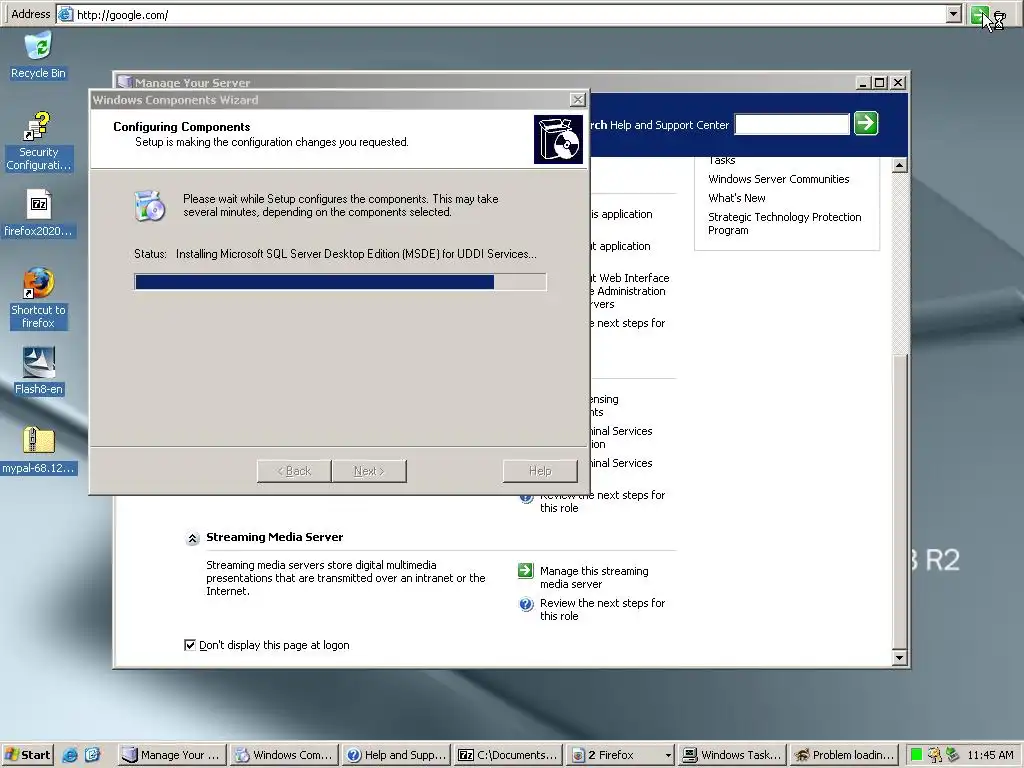Click the Help button in the wizard

pos(540,471)
